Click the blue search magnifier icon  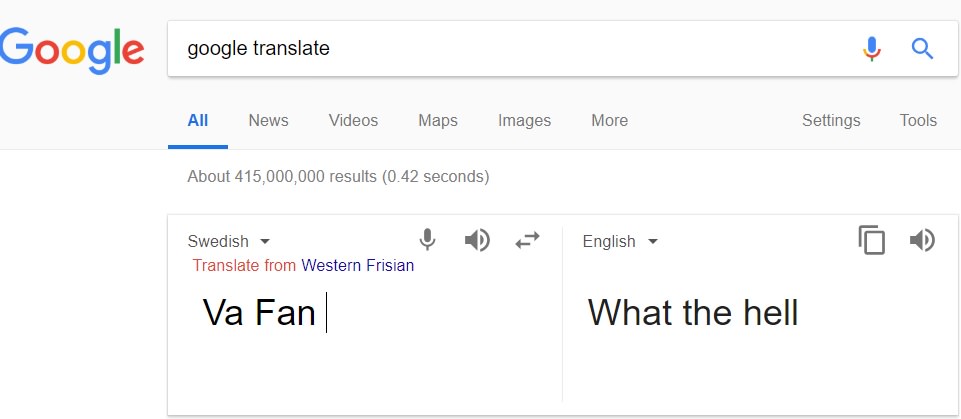click(x=922, y=48)
